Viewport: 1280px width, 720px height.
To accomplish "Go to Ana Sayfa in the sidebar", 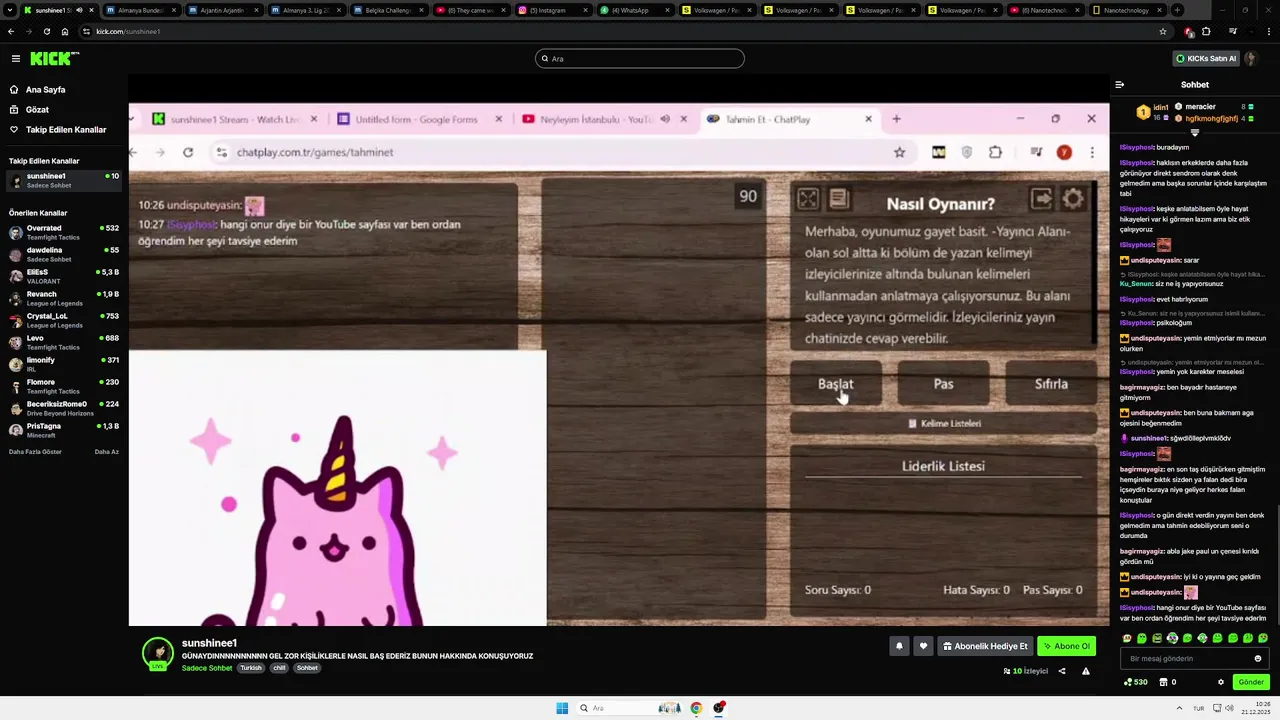I will 45,90.
